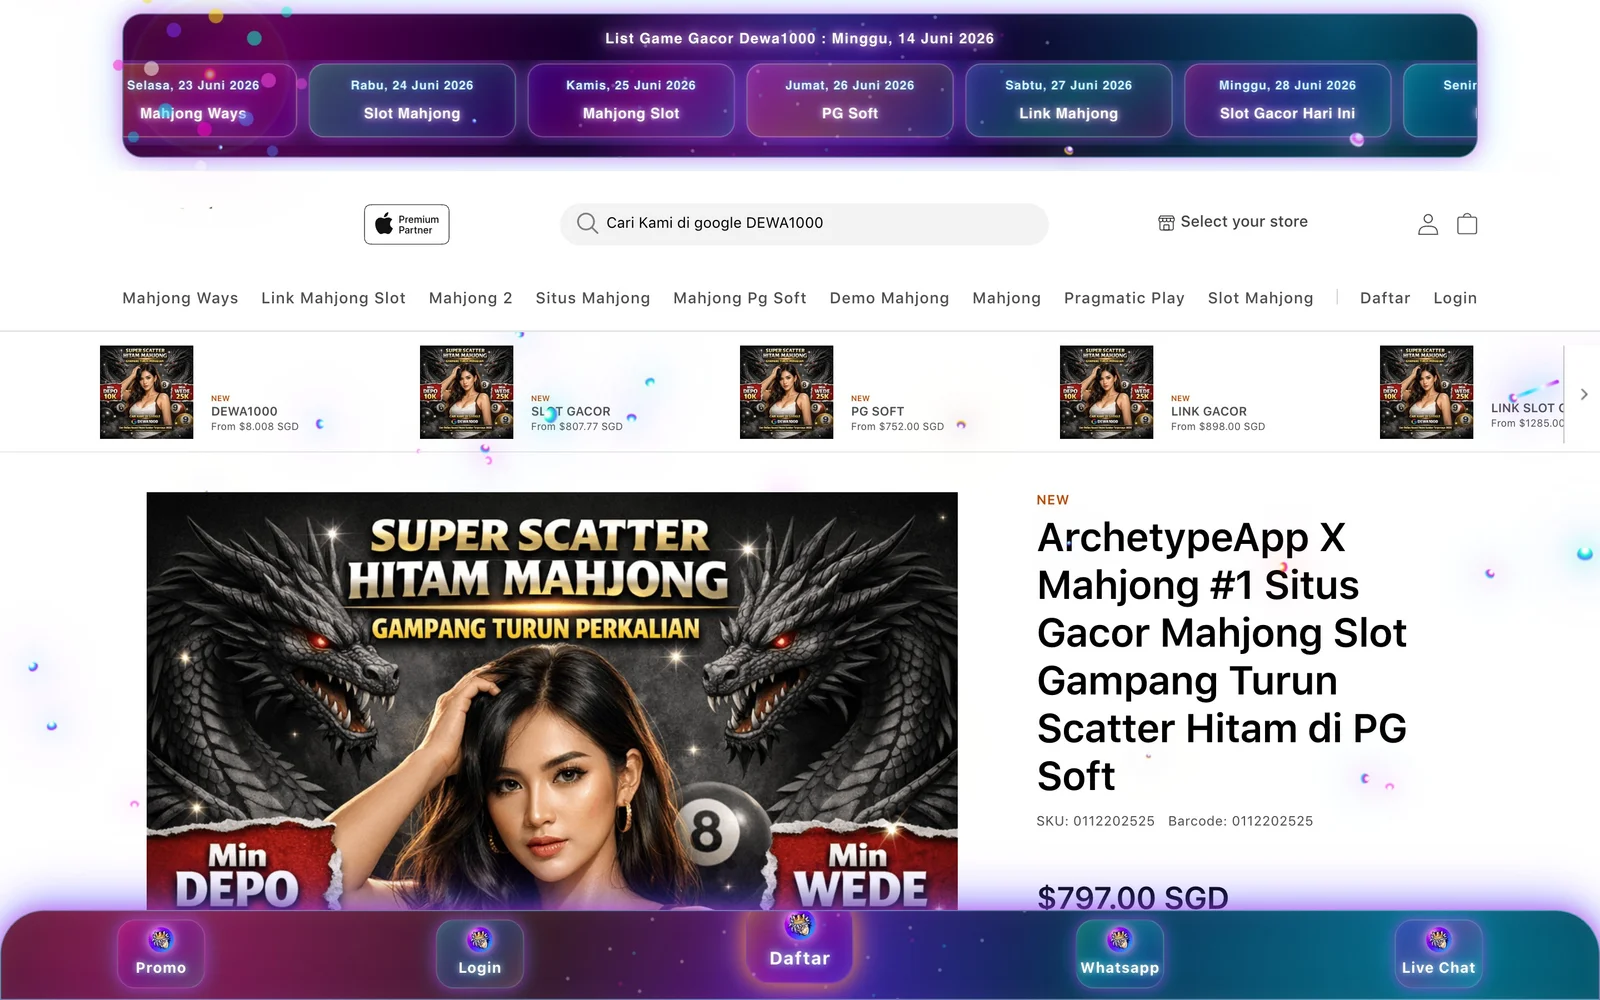This screenshot has height=1000, width=1600.
Task: Click the store icon beside Select your store
Action: tap(1166, 222)
